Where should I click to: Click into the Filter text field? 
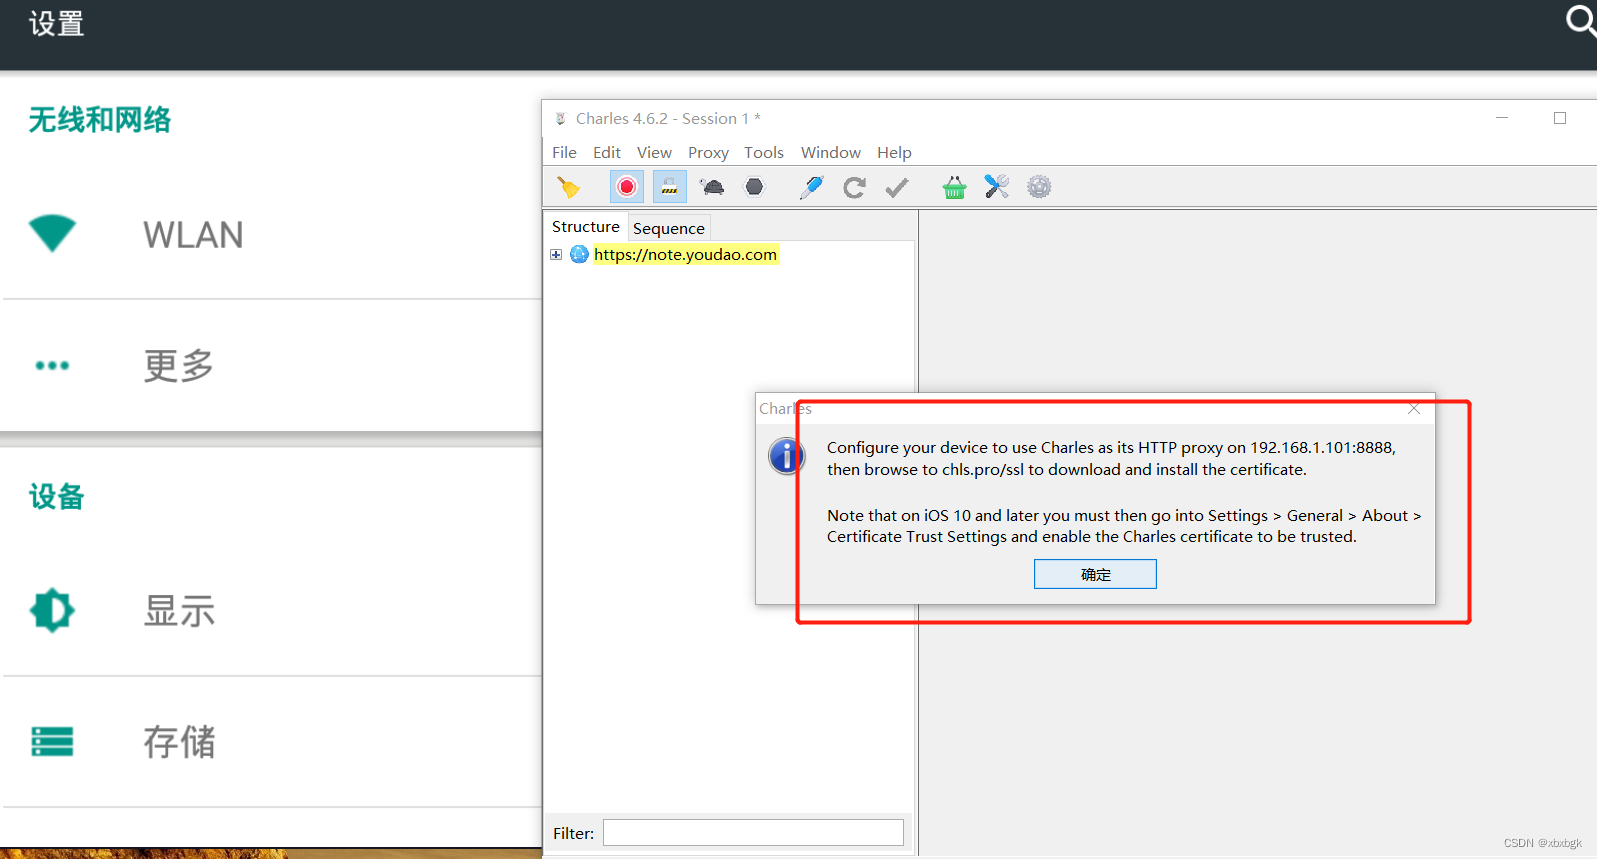(x=753, y=833)
